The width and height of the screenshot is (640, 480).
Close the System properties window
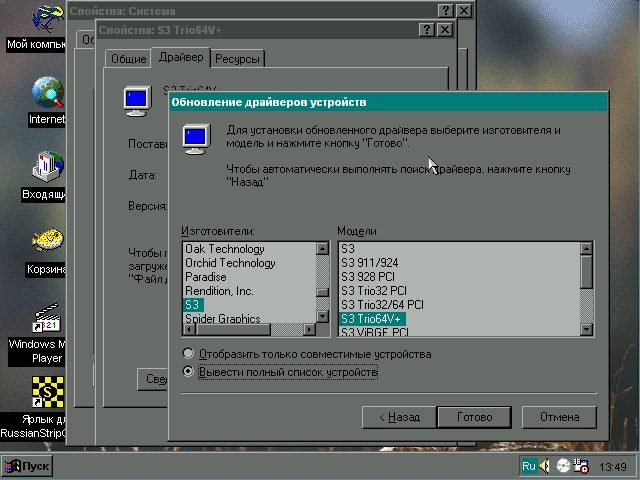click(x=464, y=11)
